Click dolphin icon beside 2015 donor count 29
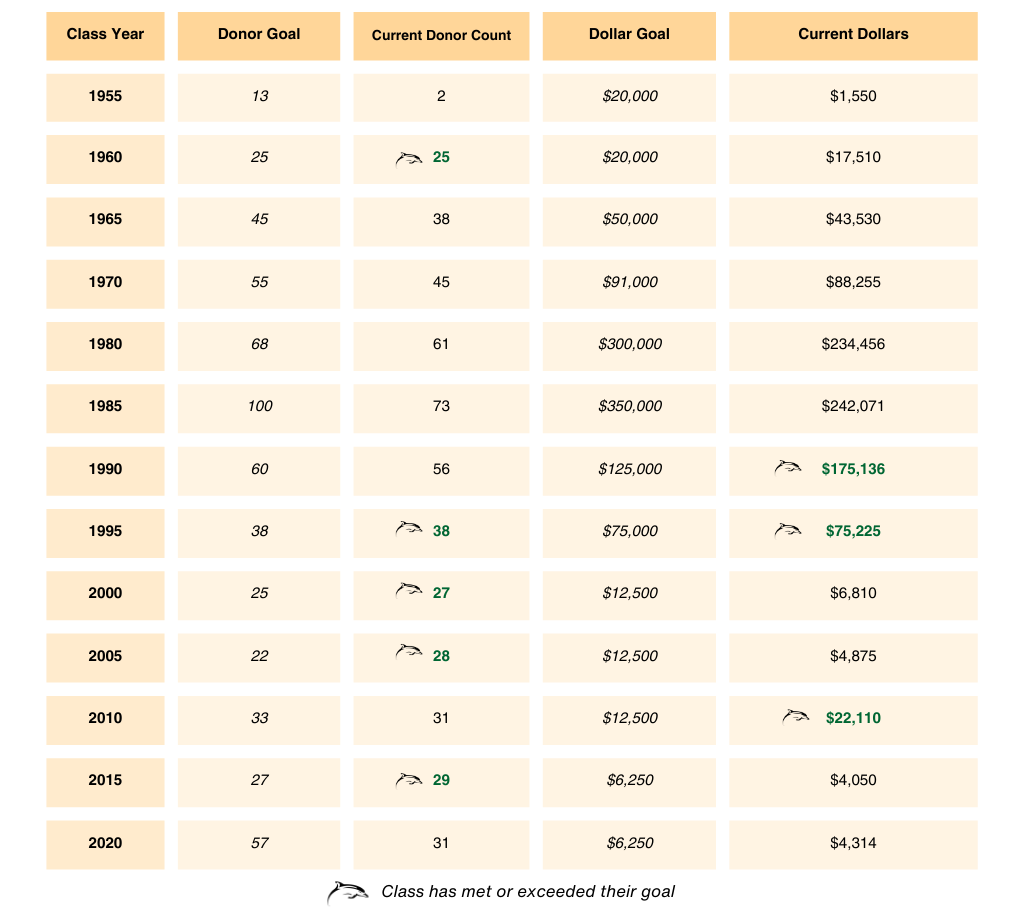 (x=409, y=779)
